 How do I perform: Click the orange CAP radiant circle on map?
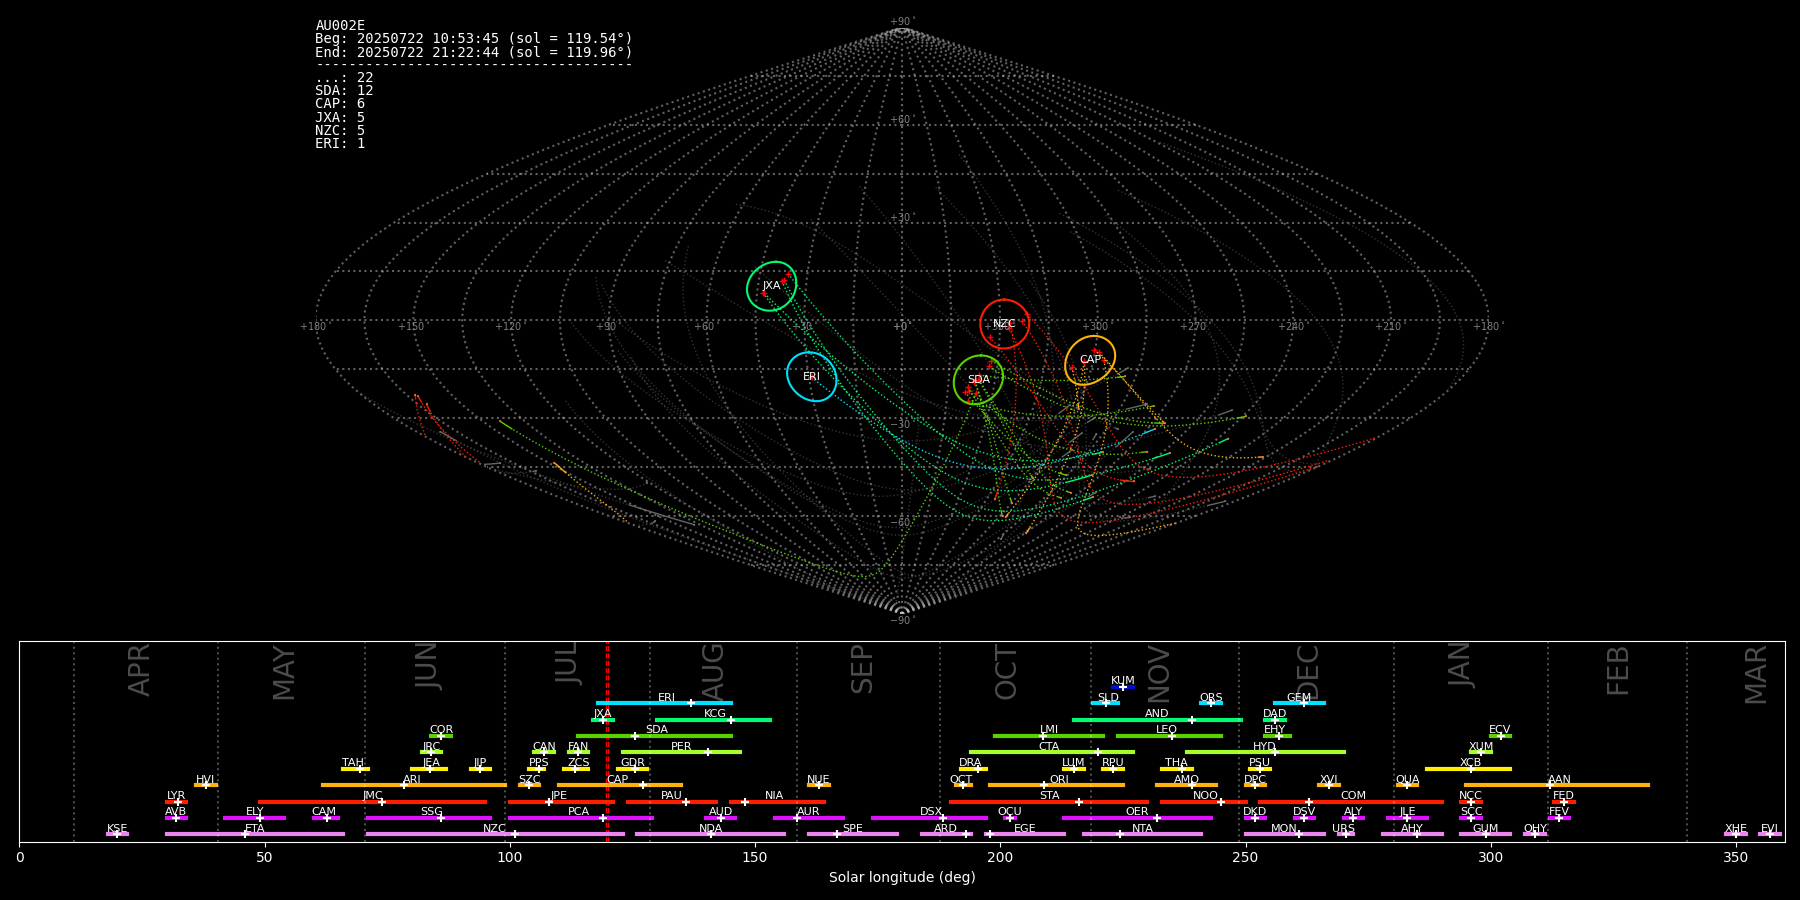[x=1090, y=360]
